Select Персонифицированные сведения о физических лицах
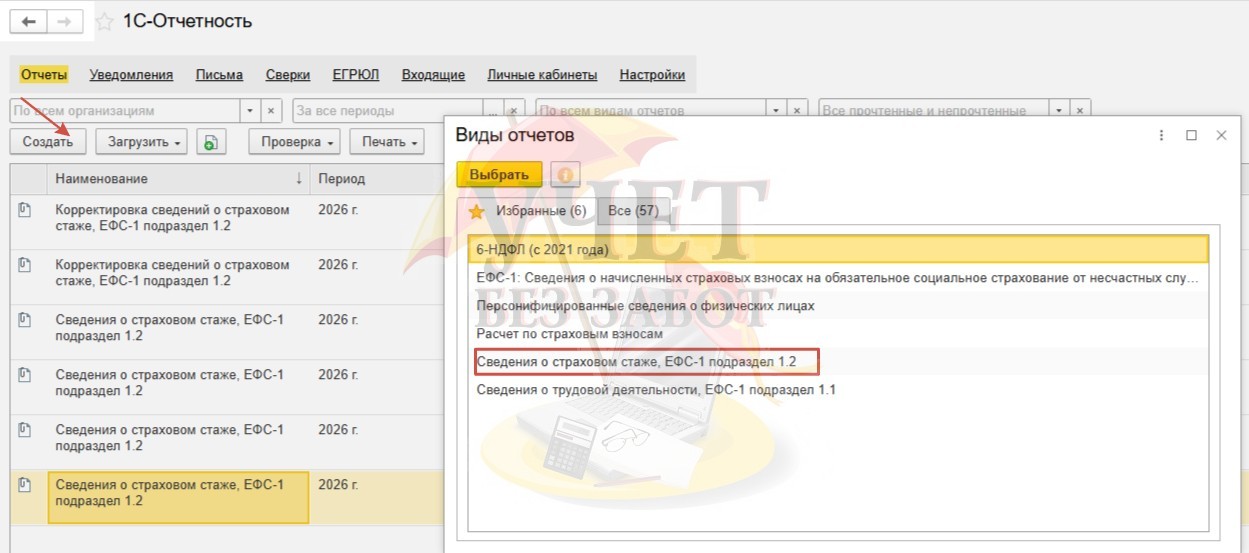 click(x=838, y=305)
